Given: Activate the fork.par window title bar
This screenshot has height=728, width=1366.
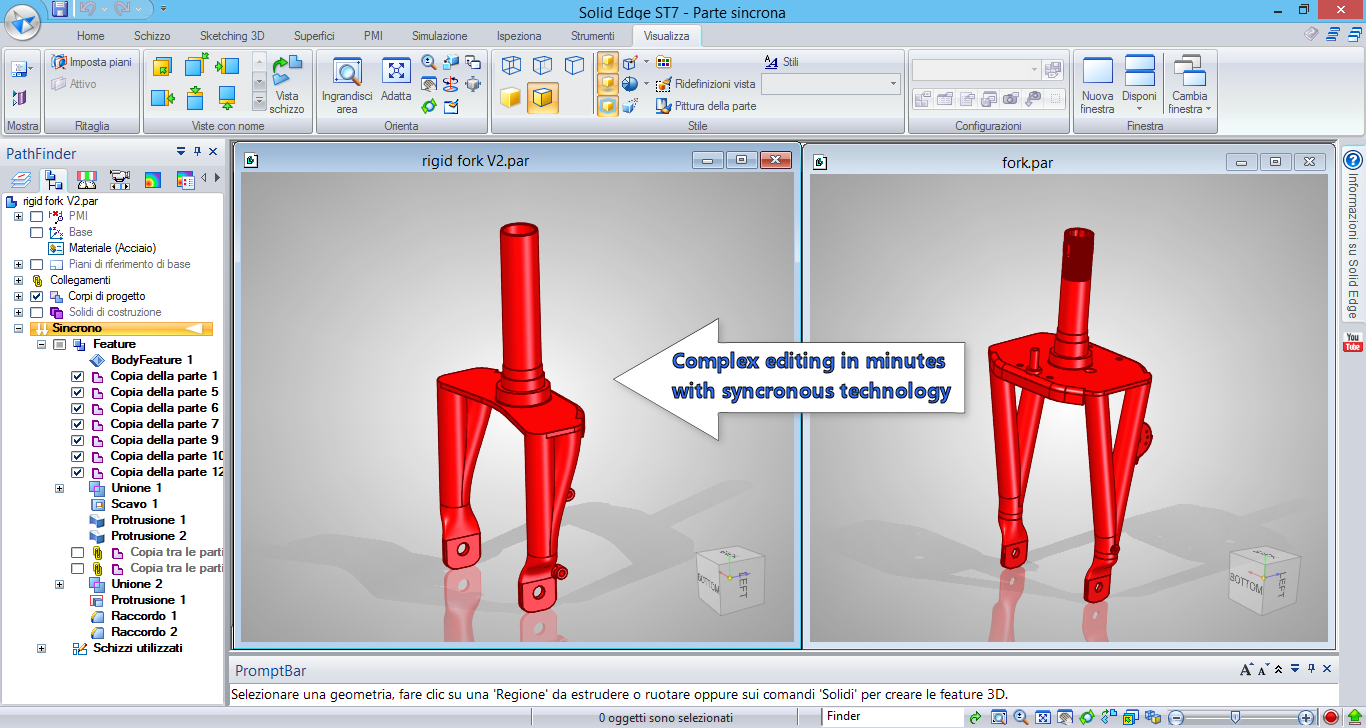Looking at the screenshot, I should click(1027, 161).
